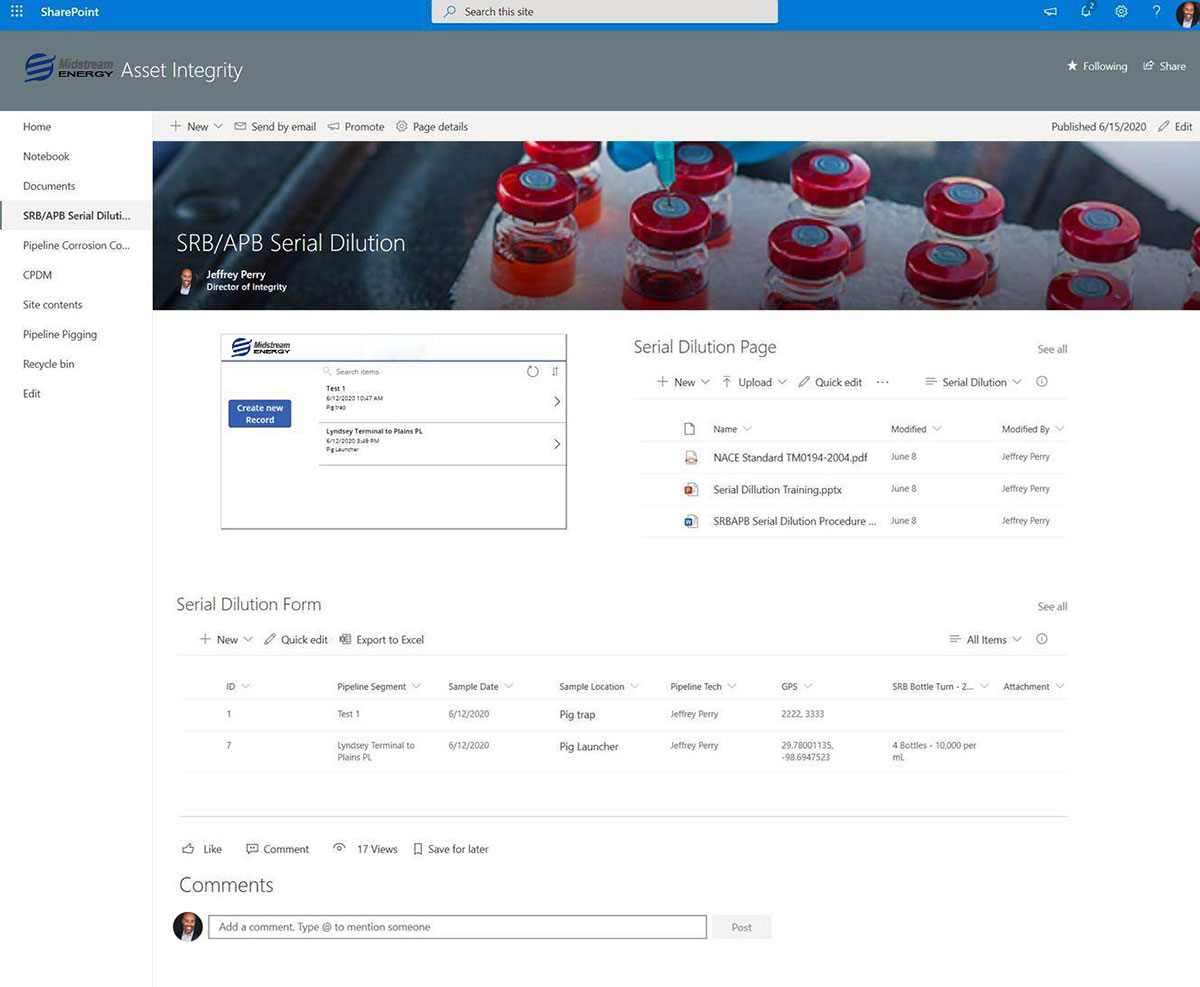Open the settings gear icon
The height and width of the screenshot is (987, 1200).
pos(1122,12)
